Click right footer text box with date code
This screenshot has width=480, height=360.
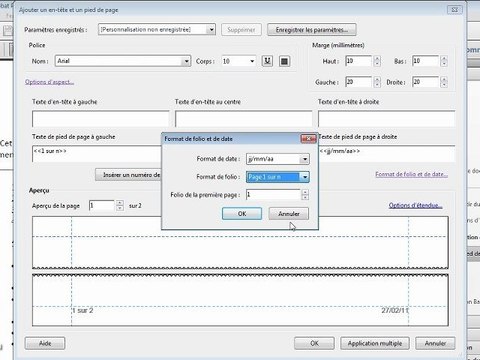coord(387,154)
